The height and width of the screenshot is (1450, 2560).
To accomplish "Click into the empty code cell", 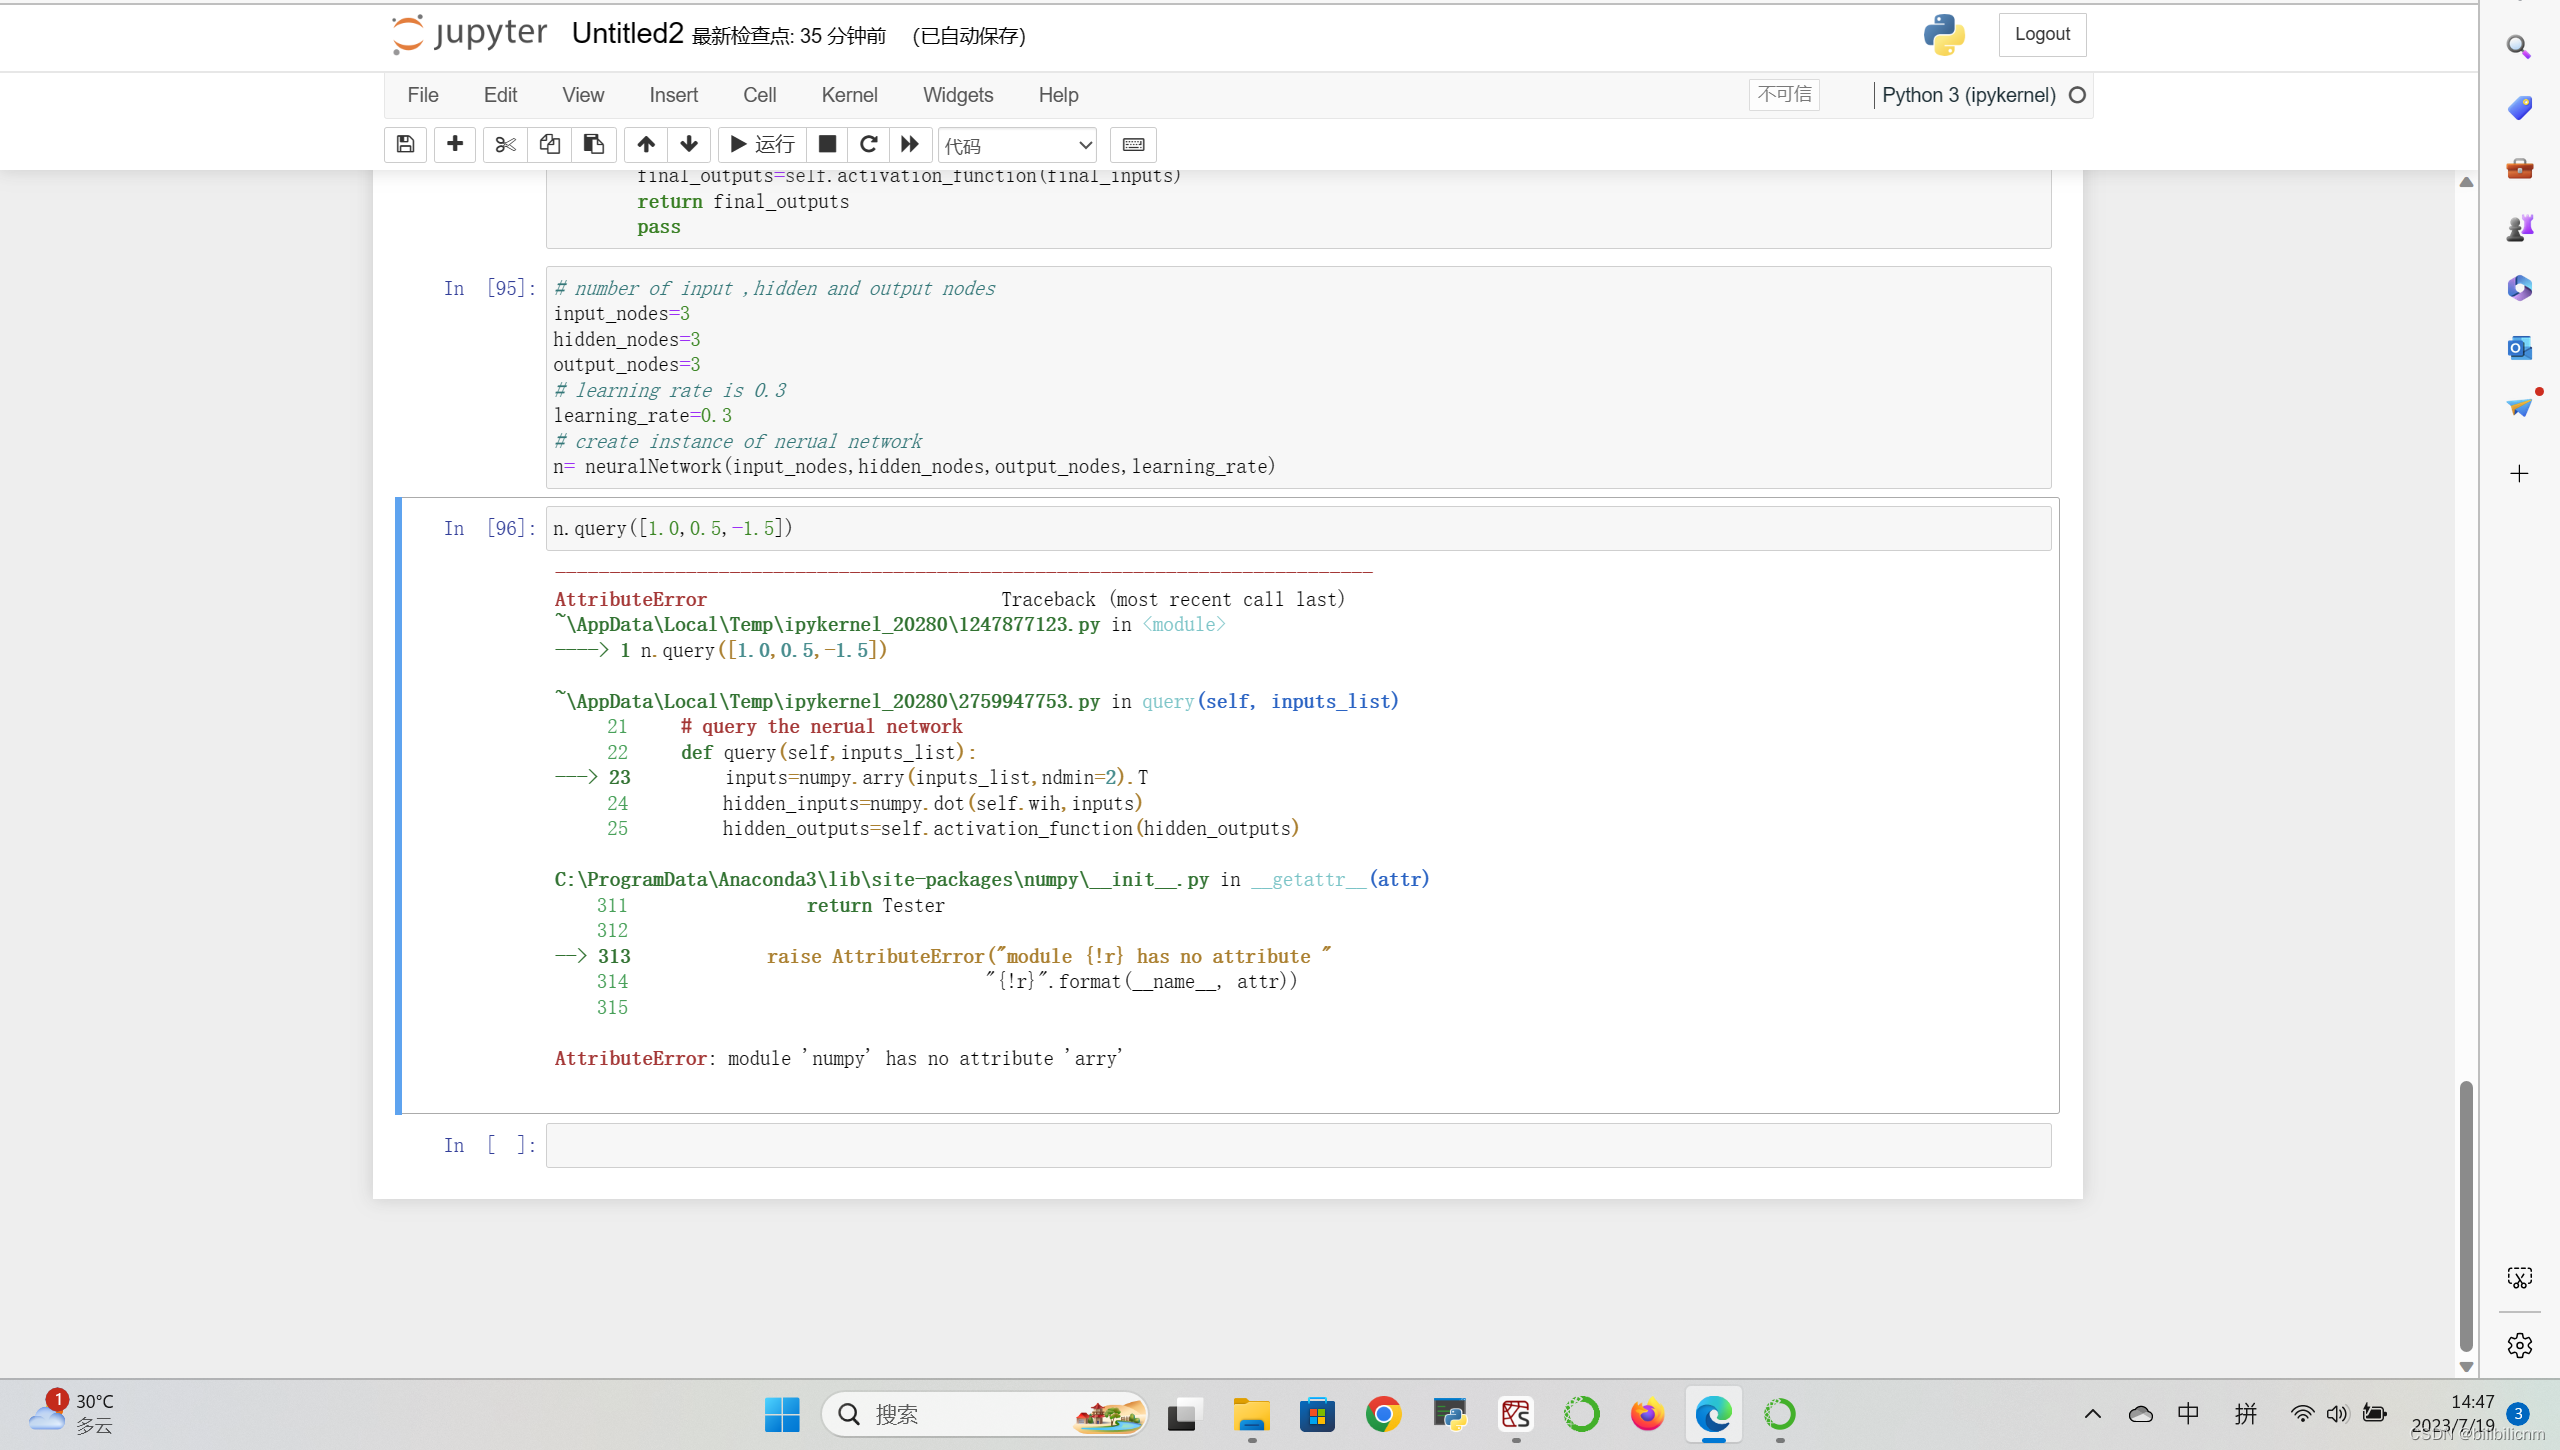I will (x=1297, y=1145).
